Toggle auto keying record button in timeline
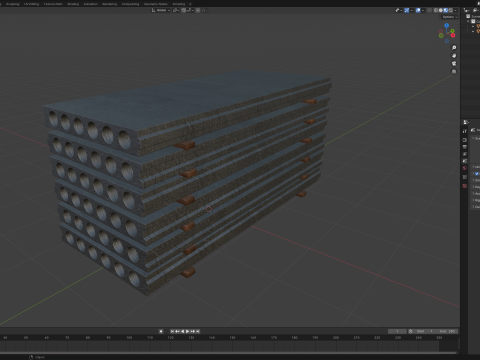Image resolution: width=480 pixels, height=360 pixels. click(161, 331)
